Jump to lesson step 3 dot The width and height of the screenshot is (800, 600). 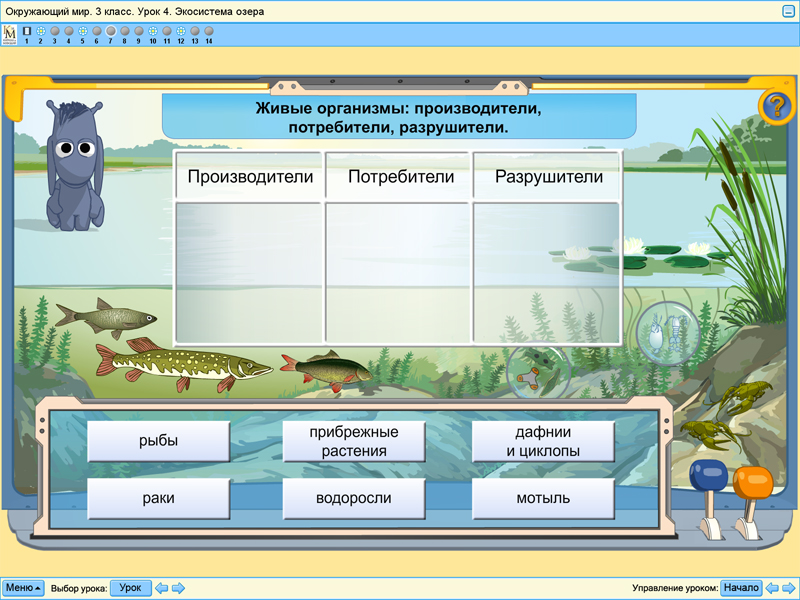tap(55, 31)
